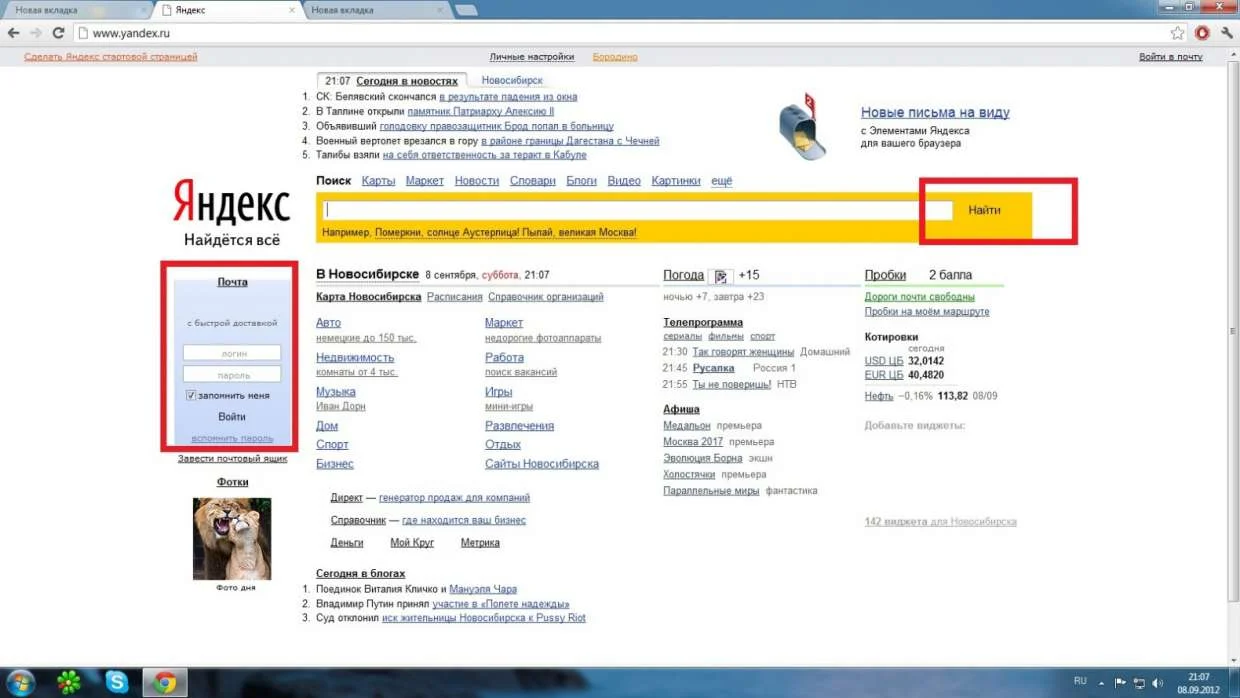Click the yellow Найти search button
Screen dimensions: 1240x698
(984, 210)
